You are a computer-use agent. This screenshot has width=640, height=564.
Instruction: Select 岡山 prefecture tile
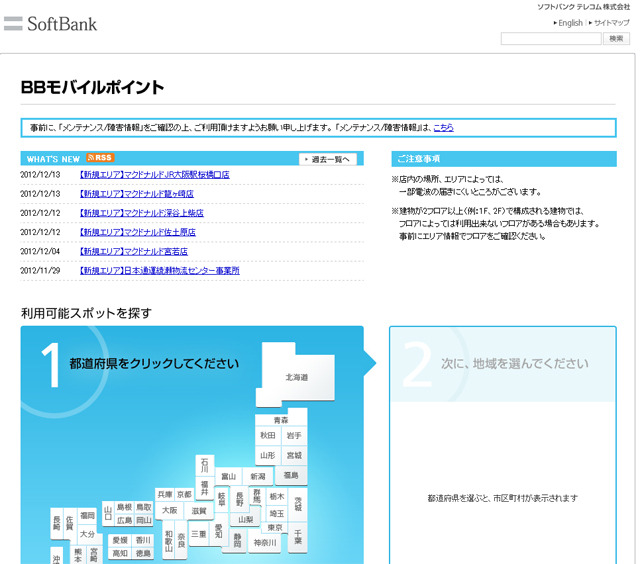[144, 520]
